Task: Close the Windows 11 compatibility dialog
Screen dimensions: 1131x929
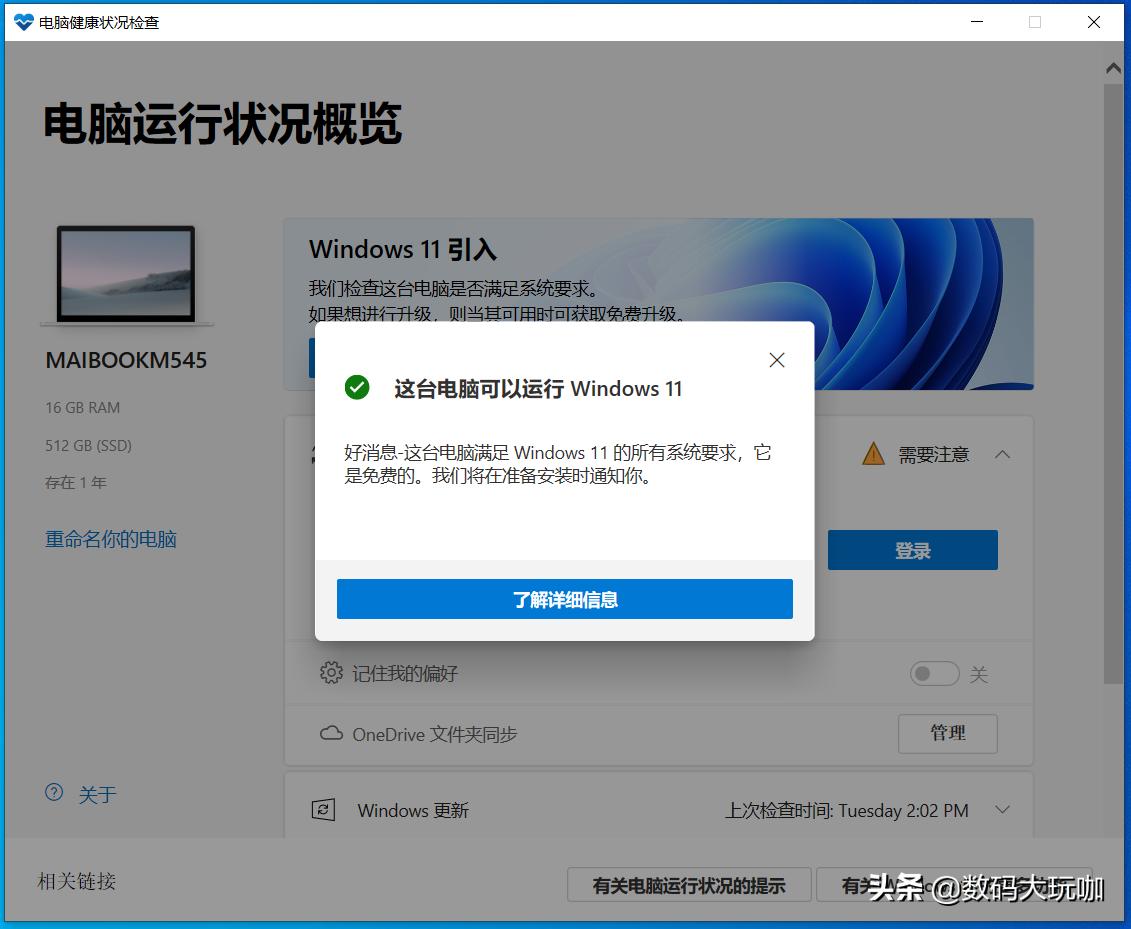Action: point(776,360)
